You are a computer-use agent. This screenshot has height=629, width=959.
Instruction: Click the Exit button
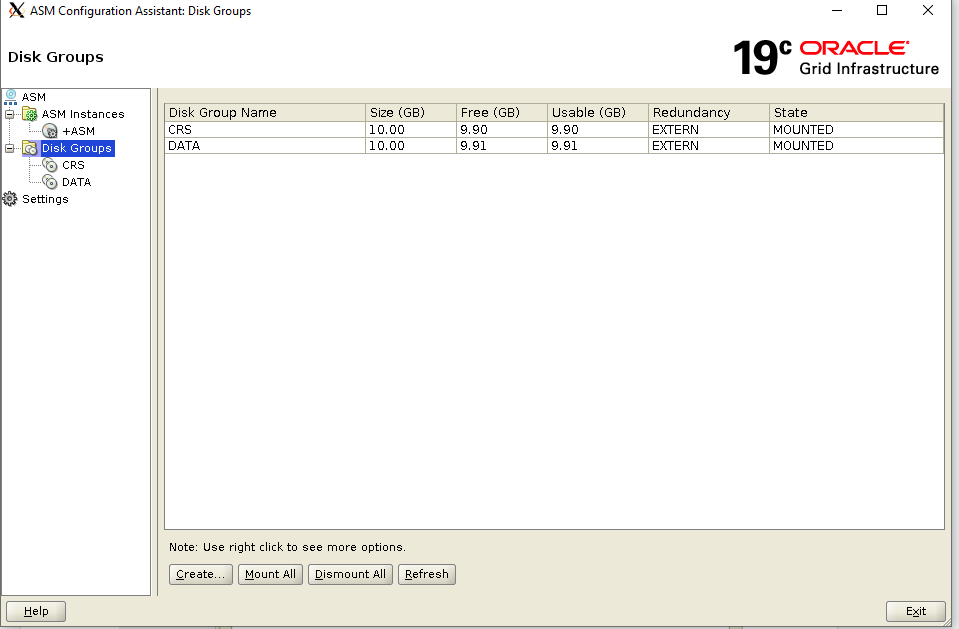916,611
